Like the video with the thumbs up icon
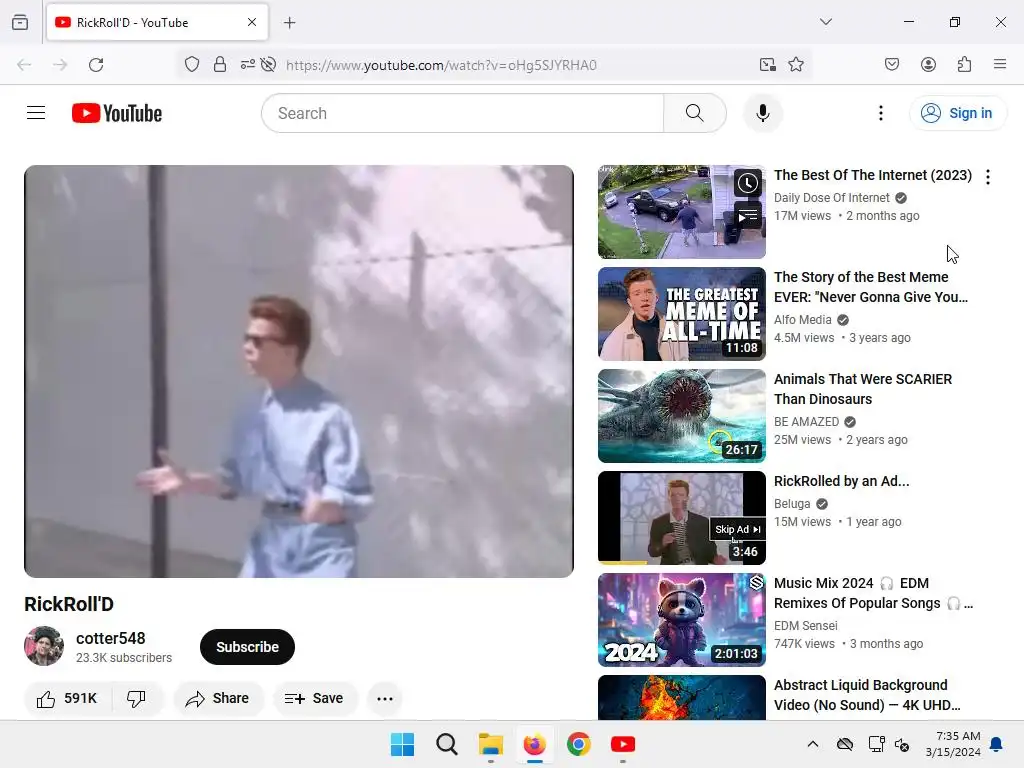 [x=67, y=699]
